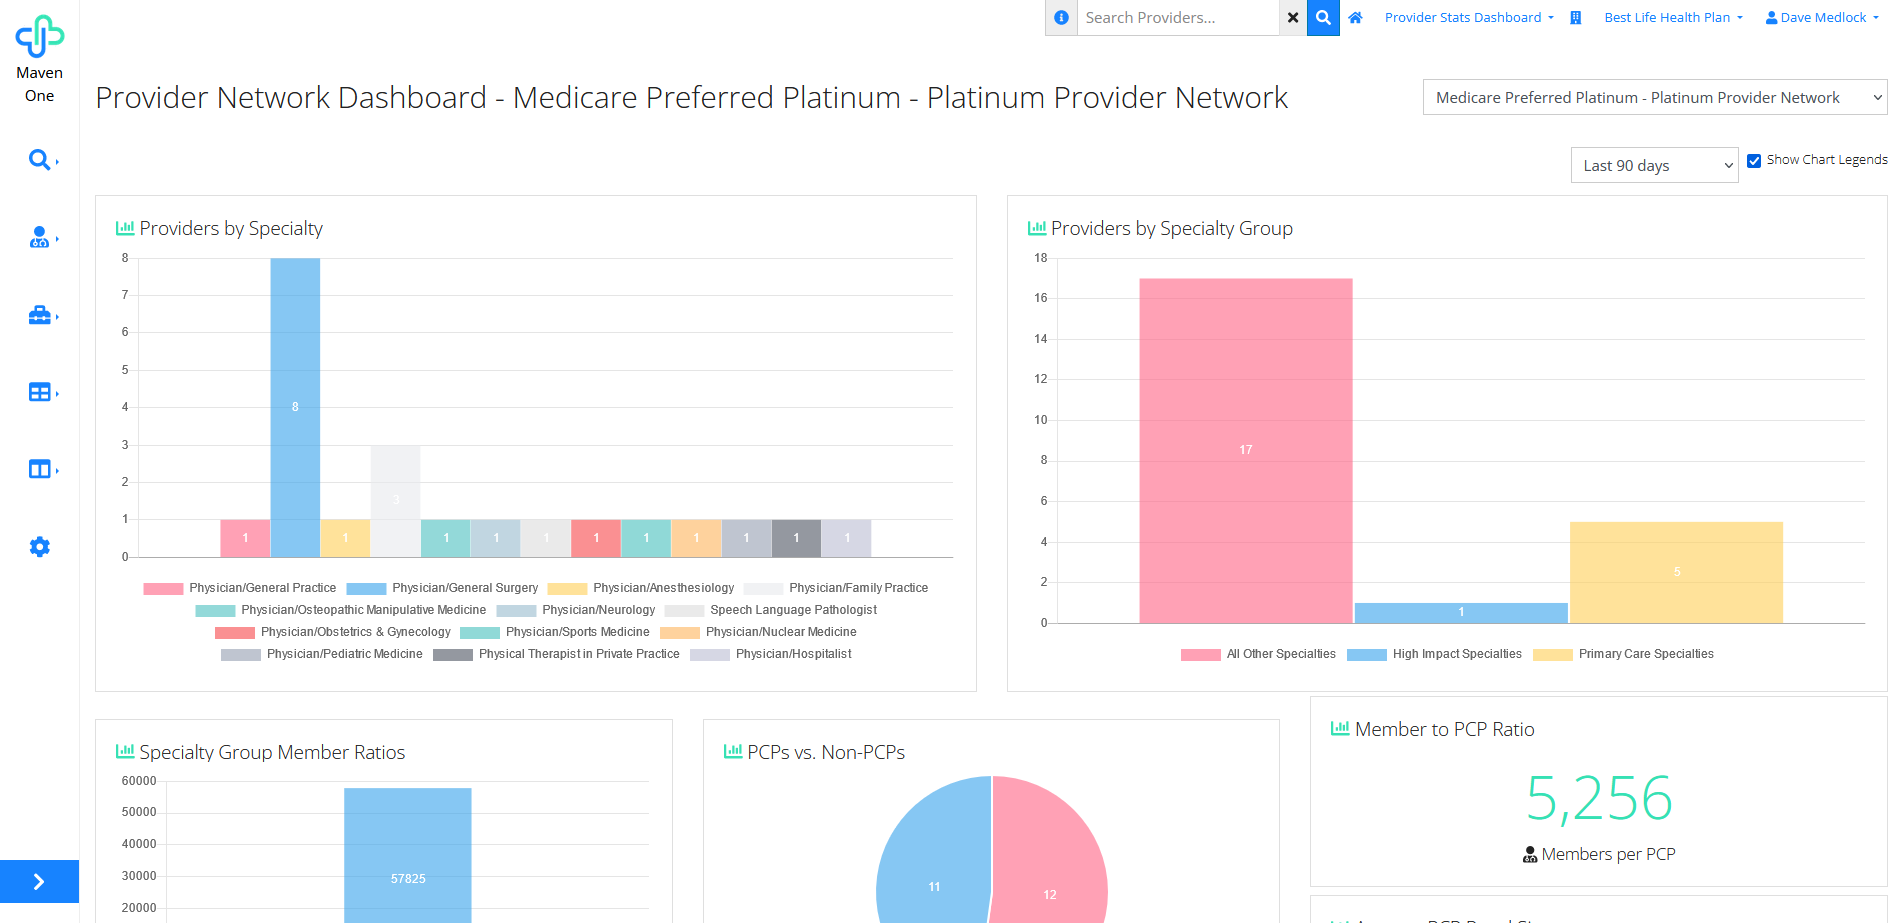The height and width of the screenshot is (923, 1891).
Task: Click the home icon in the top bar
Action: pyautogui.click(x=1355, y=17)
